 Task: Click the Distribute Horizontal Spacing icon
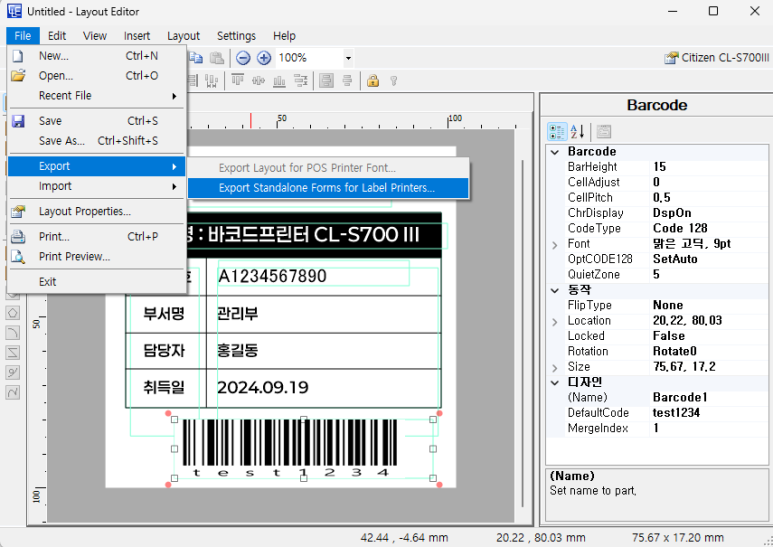(x=211, y=80)
